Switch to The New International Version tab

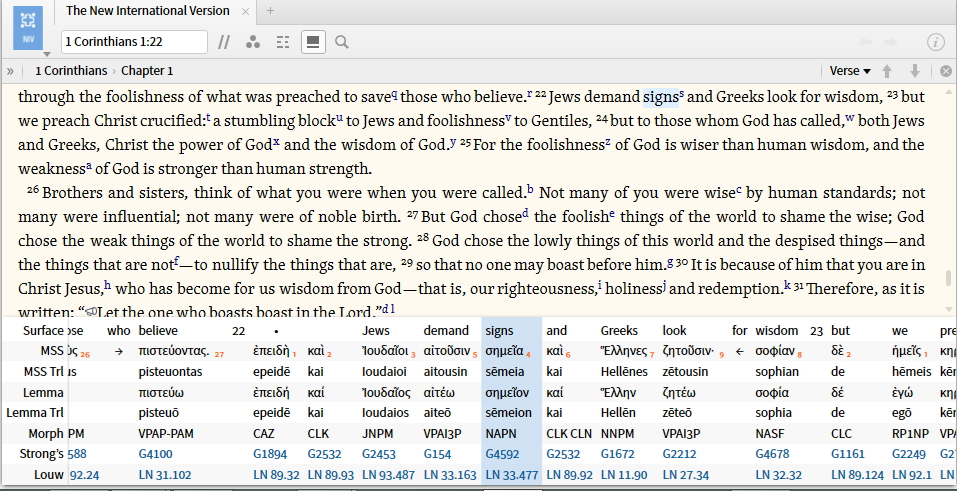click(148, 11)
